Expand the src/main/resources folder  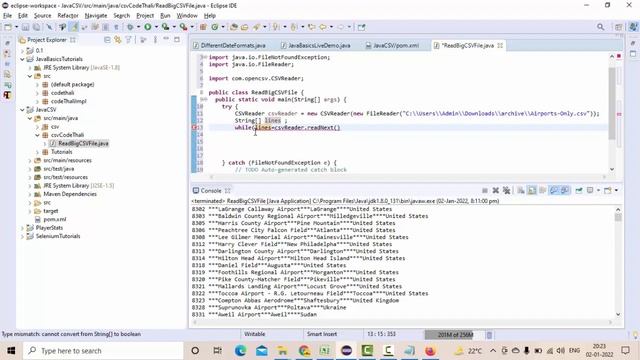coord(30,160)
